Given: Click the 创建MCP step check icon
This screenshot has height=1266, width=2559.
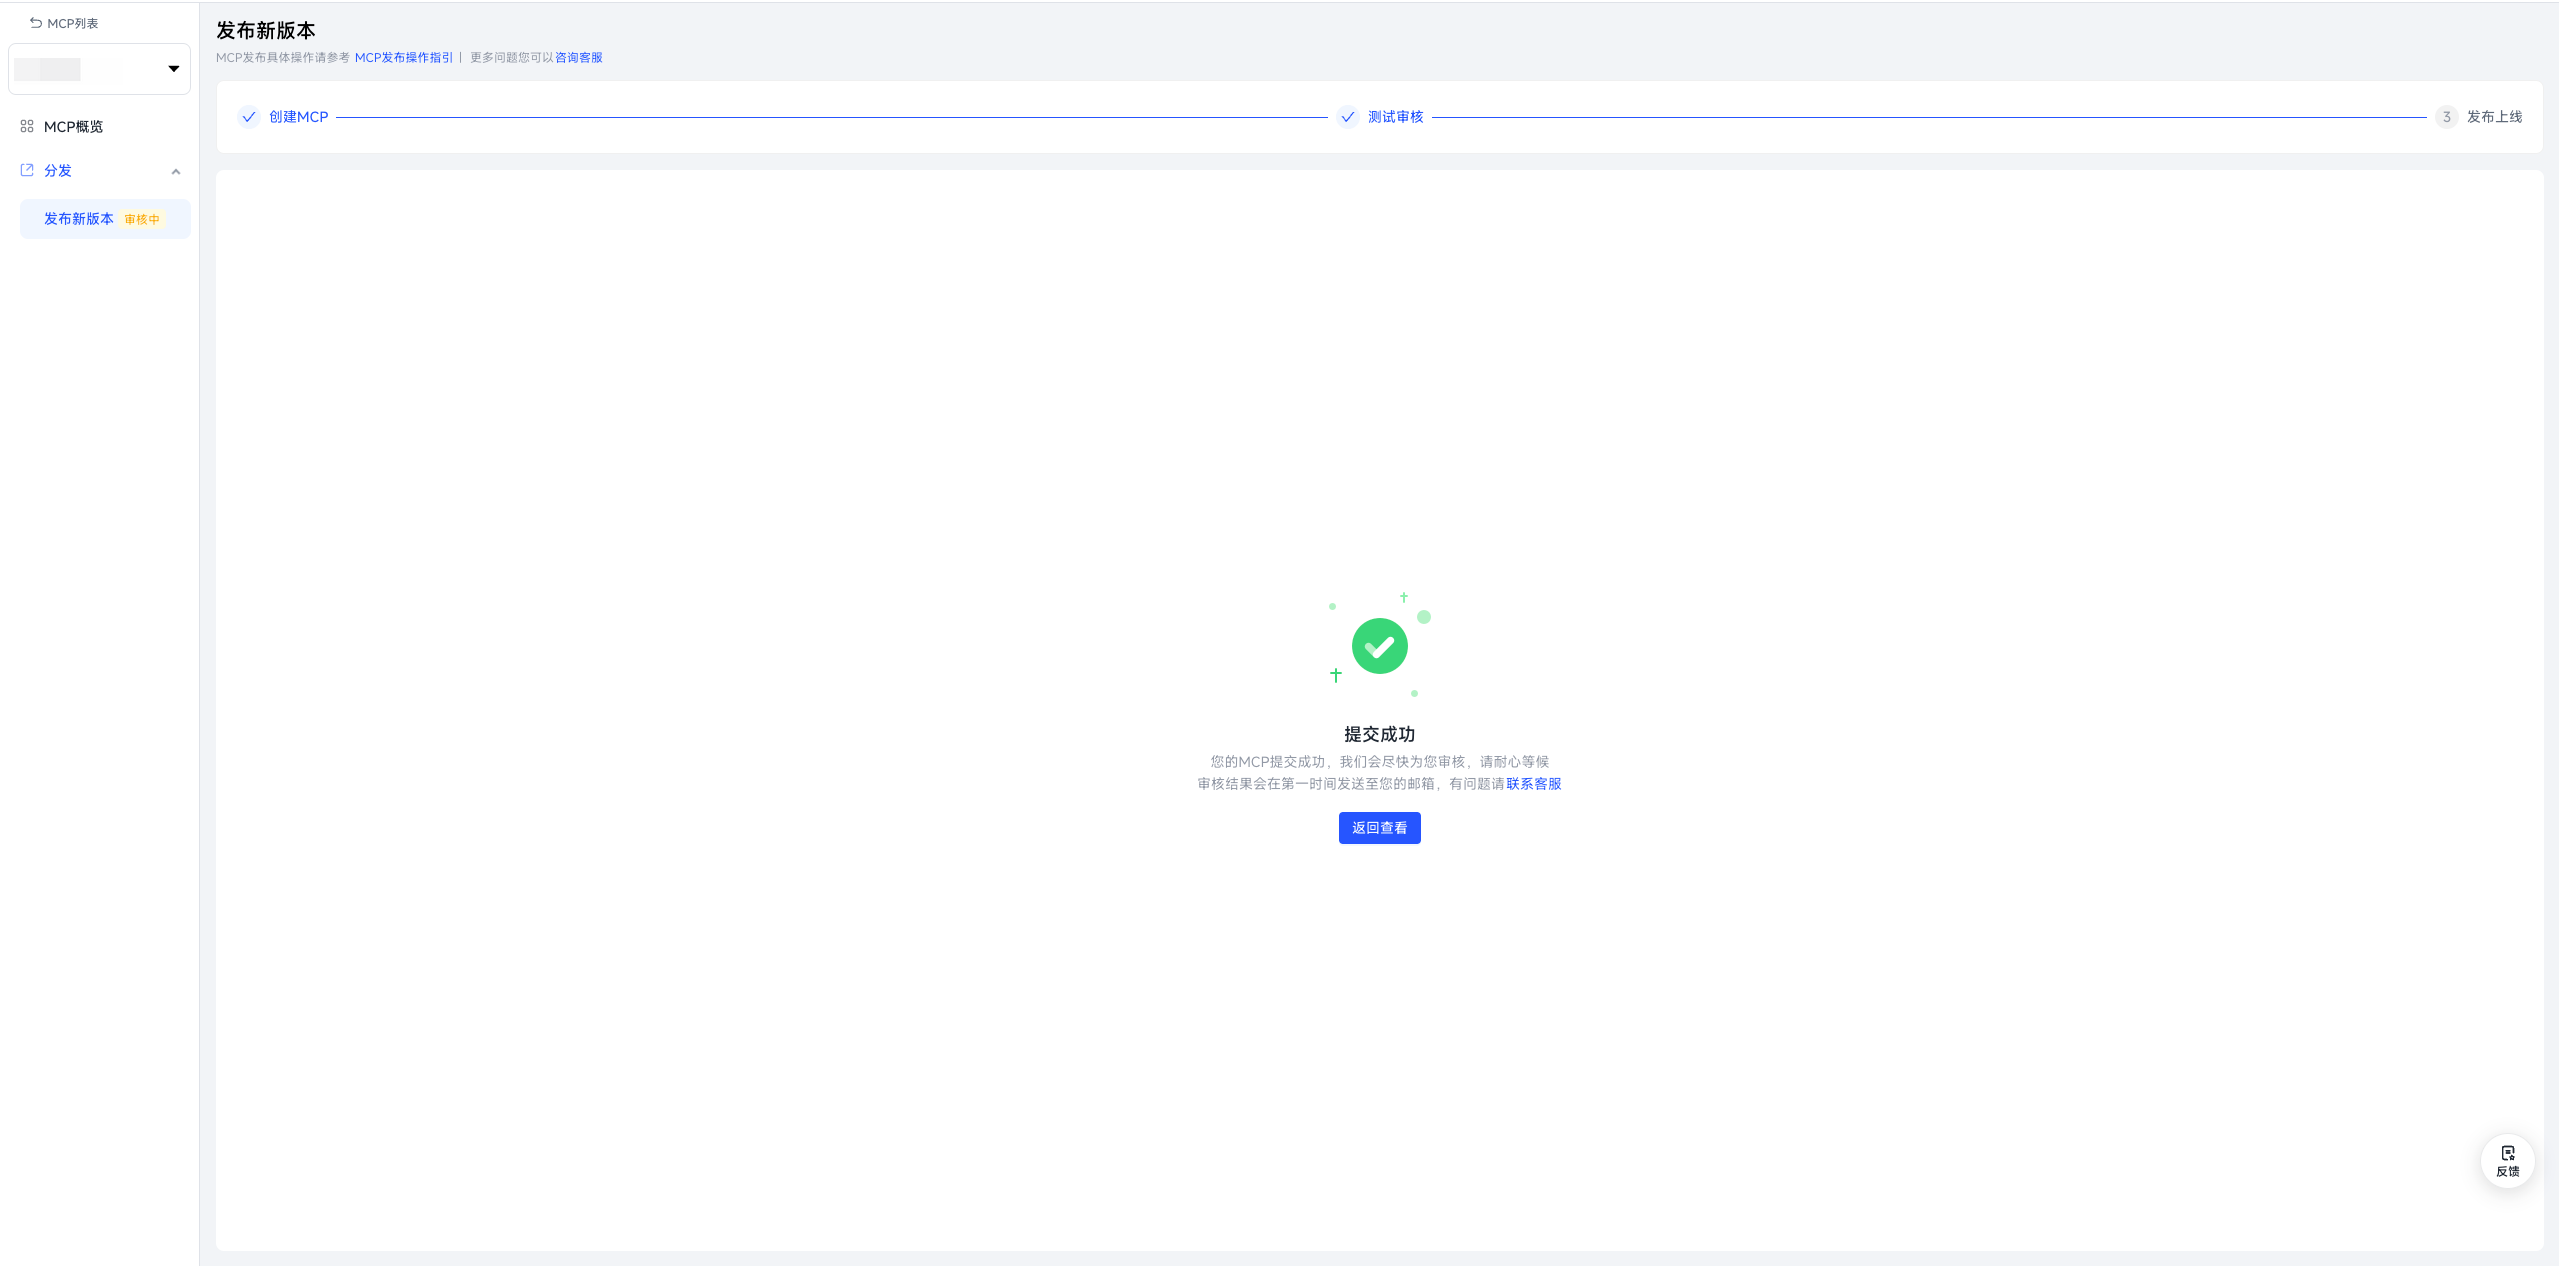Looking at the screenshot, I should tap(249, 117).
